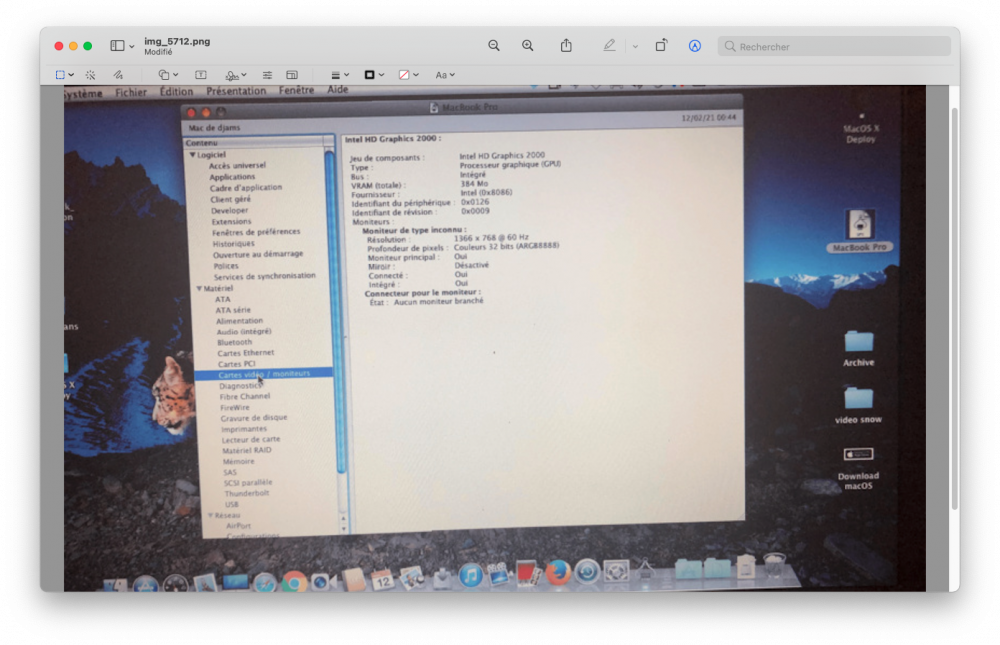Click Édition in the photographed menu bar
This screenshot has height=645, width=1000.
coord(176,92)
